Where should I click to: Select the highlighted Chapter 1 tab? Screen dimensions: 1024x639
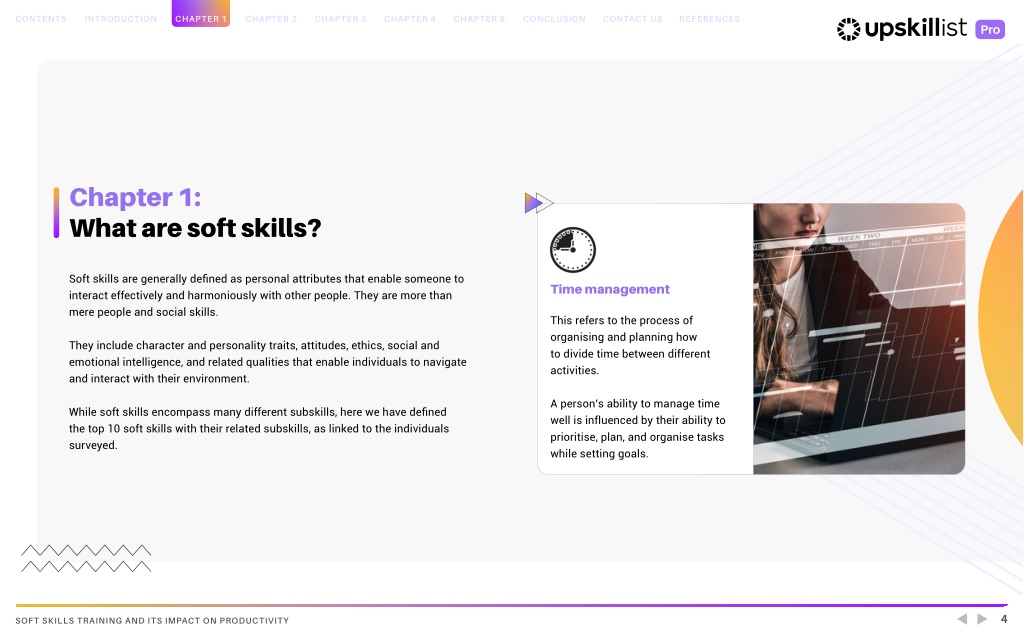[x=200, y=14]
